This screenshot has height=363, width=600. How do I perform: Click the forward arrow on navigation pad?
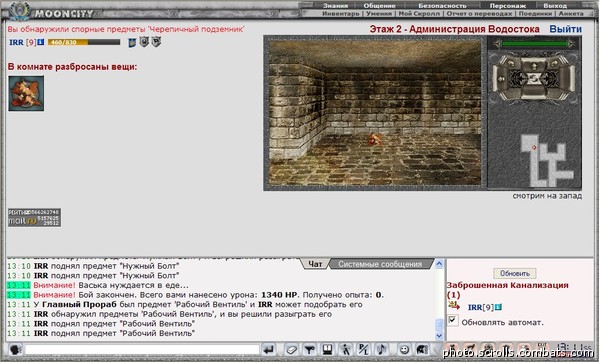pos(534,66)
